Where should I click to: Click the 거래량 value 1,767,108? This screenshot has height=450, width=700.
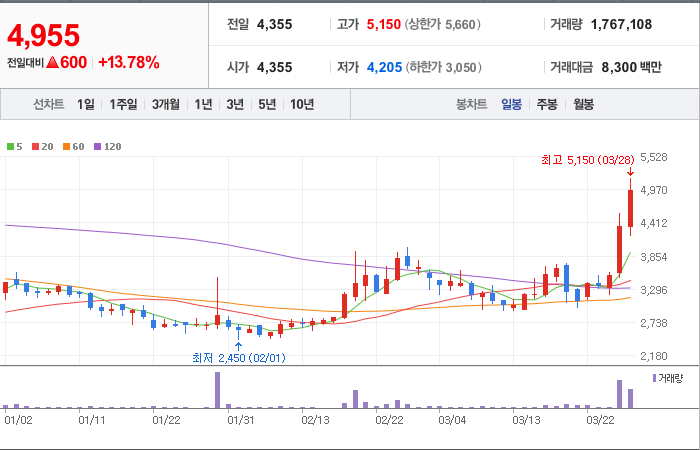click(x=621, y=24)
